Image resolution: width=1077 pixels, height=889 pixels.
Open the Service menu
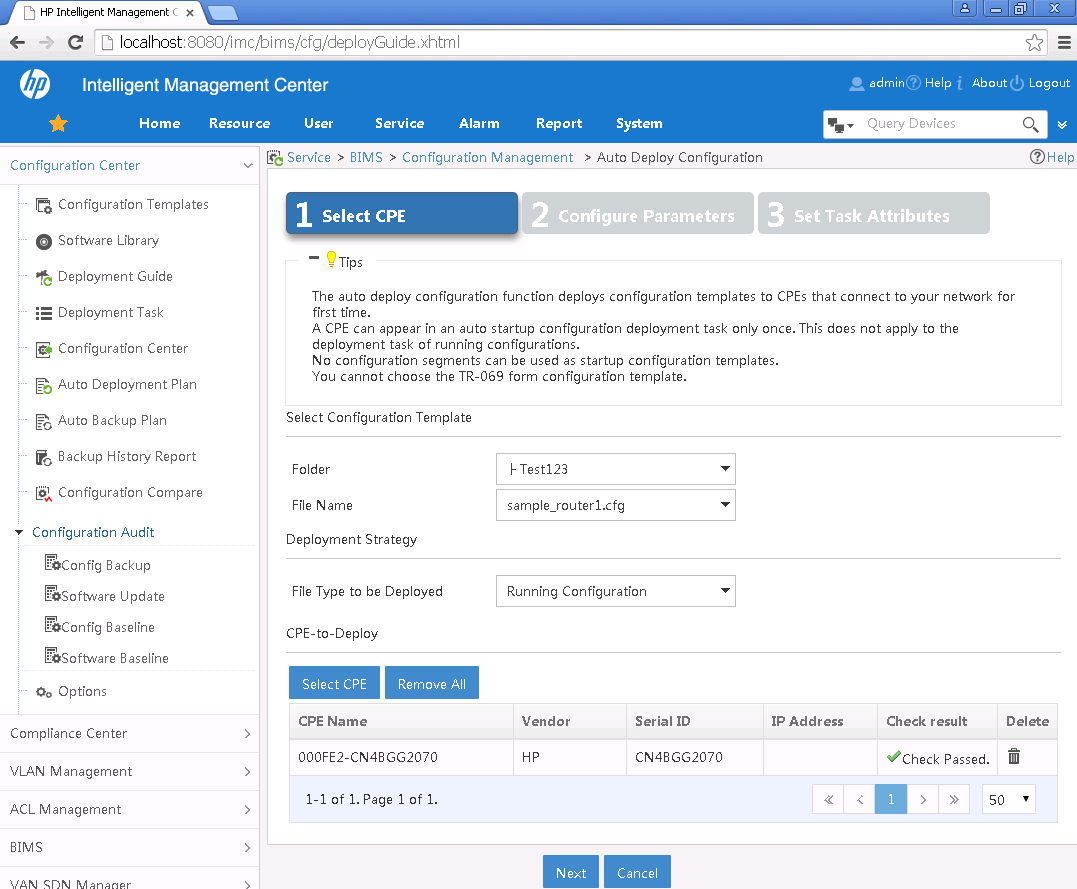[x=400, y=124]
